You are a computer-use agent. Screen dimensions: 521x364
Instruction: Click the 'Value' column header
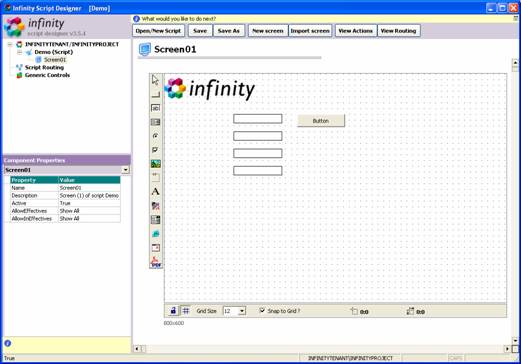tap(89, 180)
